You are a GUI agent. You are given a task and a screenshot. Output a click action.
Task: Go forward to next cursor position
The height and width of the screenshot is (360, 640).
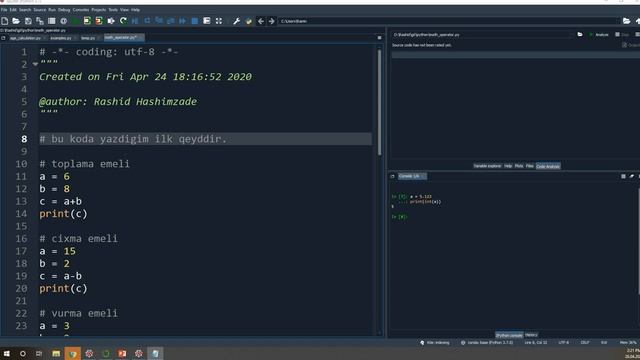(x=271, y=21)
